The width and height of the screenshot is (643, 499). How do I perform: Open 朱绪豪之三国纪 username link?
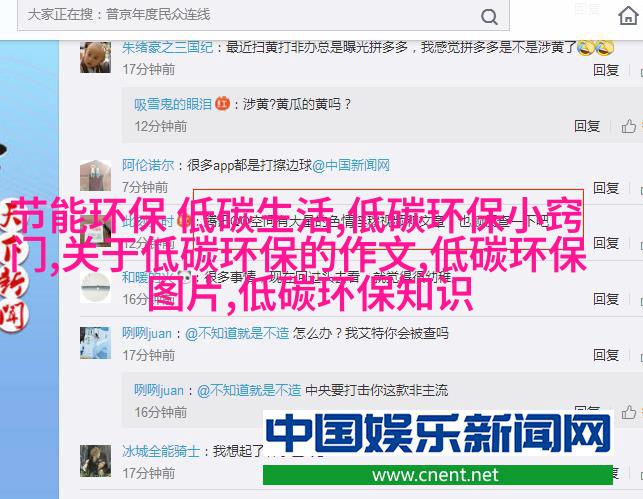click(x=167, y=48)
